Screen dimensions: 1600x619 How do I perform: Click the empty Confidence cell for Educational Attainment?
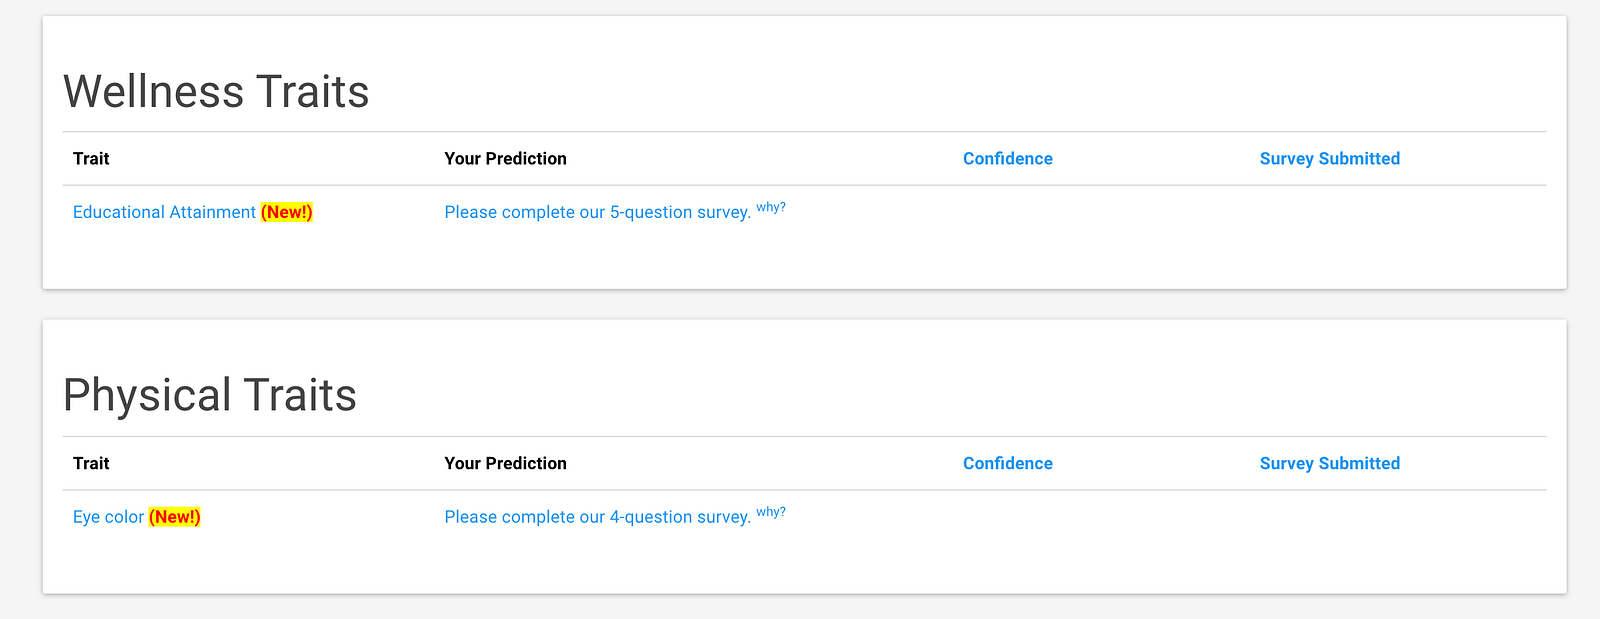click(1007, 212)
